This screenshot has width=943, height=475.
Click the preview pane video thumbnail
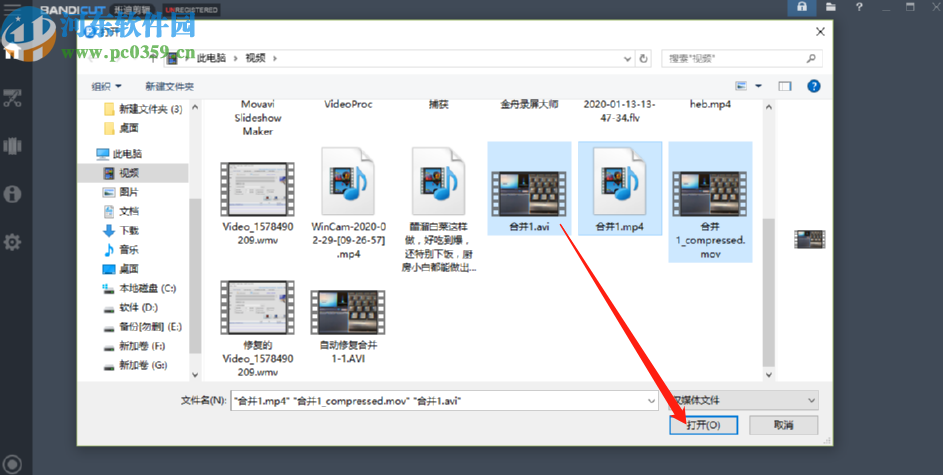point(809,239)
